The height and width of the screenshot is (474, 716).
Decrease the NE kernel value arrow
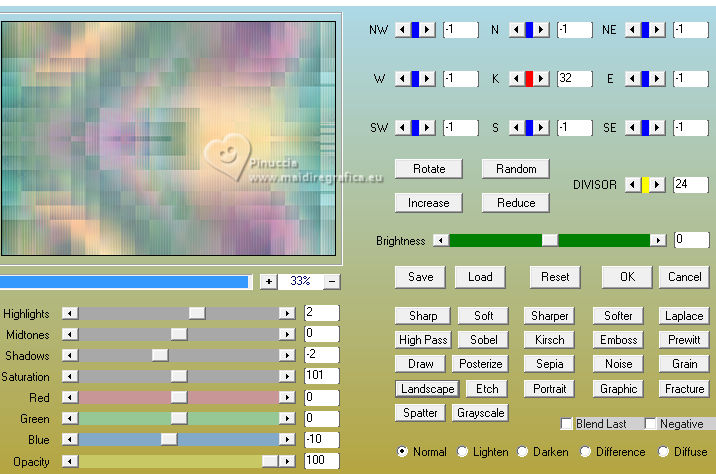pyautogui.click(x=632, y=30)
